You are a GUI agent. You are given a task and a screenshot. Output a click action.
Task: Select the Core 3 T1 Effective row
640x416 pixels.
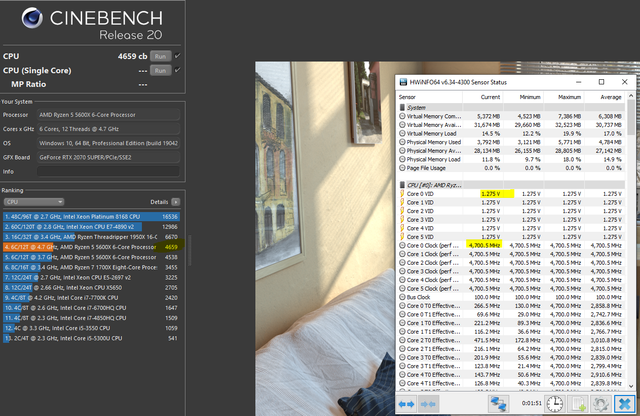pyautogui.click(x=511, y=366)
